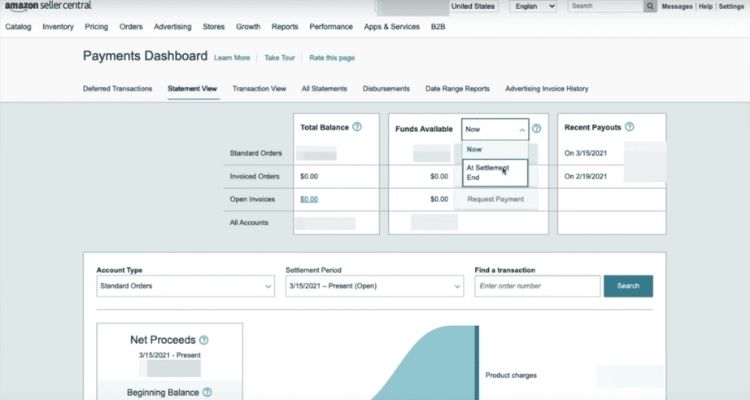
Task: Switch to Deferred Transactions tab
Action: coord(117,89)
